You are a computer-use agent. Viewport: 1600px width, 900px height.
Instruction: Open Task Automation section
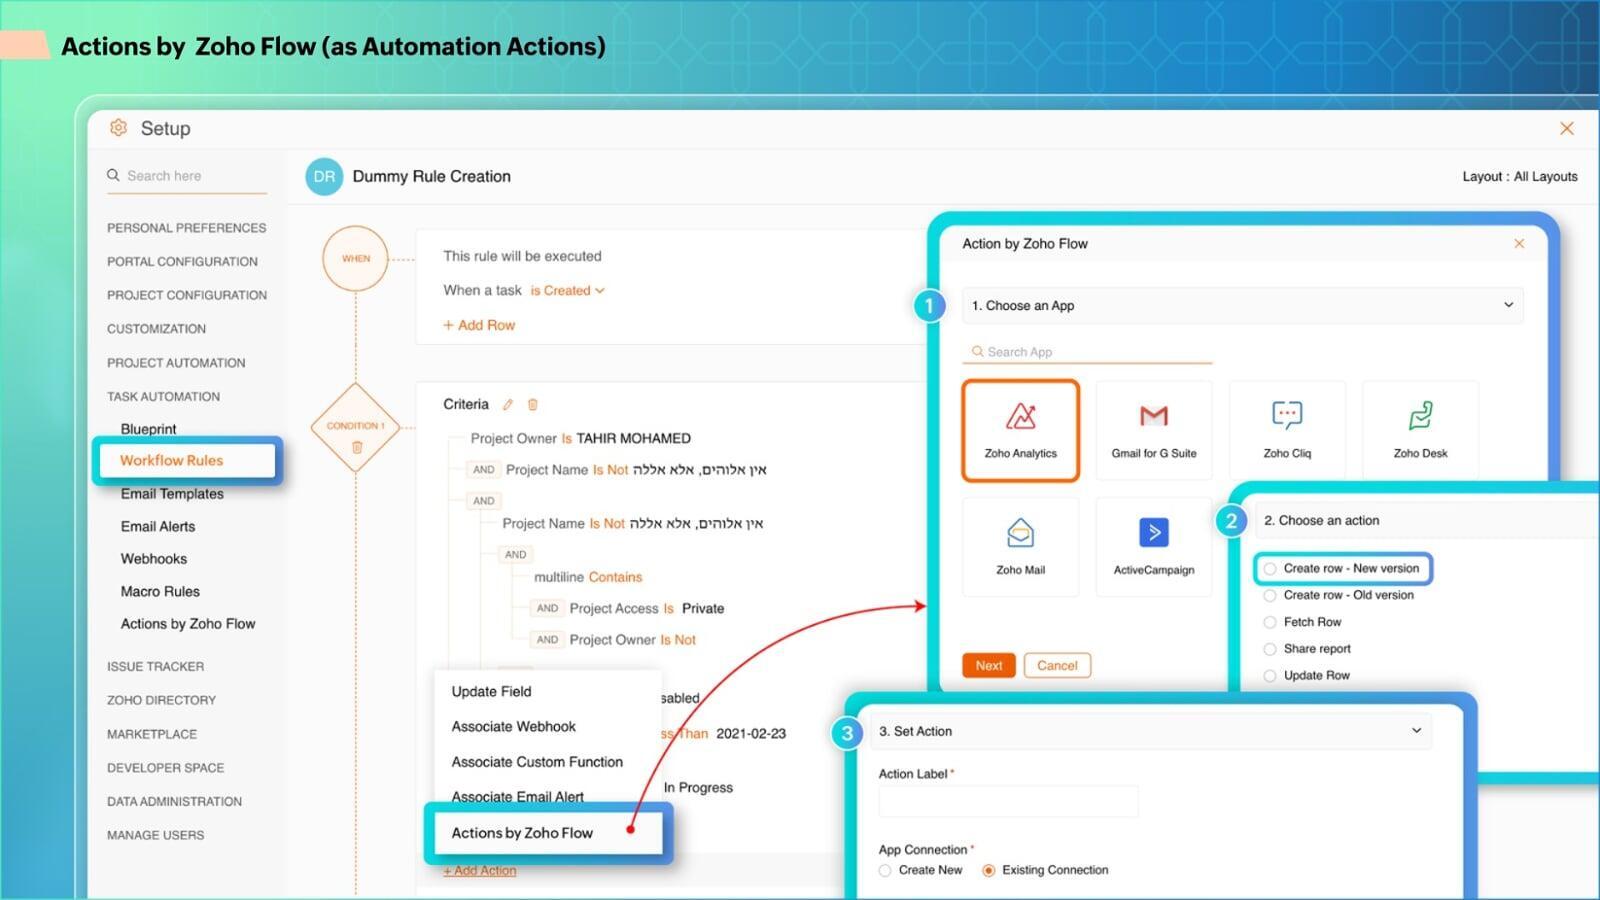tap(163, 397)
